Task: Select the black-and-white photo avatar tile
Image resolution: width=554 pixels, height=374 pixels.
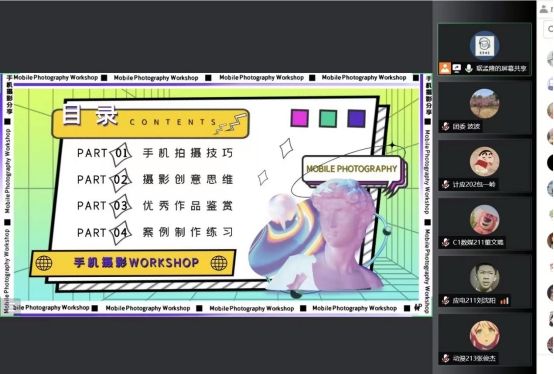Action: [x=484, y=281]
